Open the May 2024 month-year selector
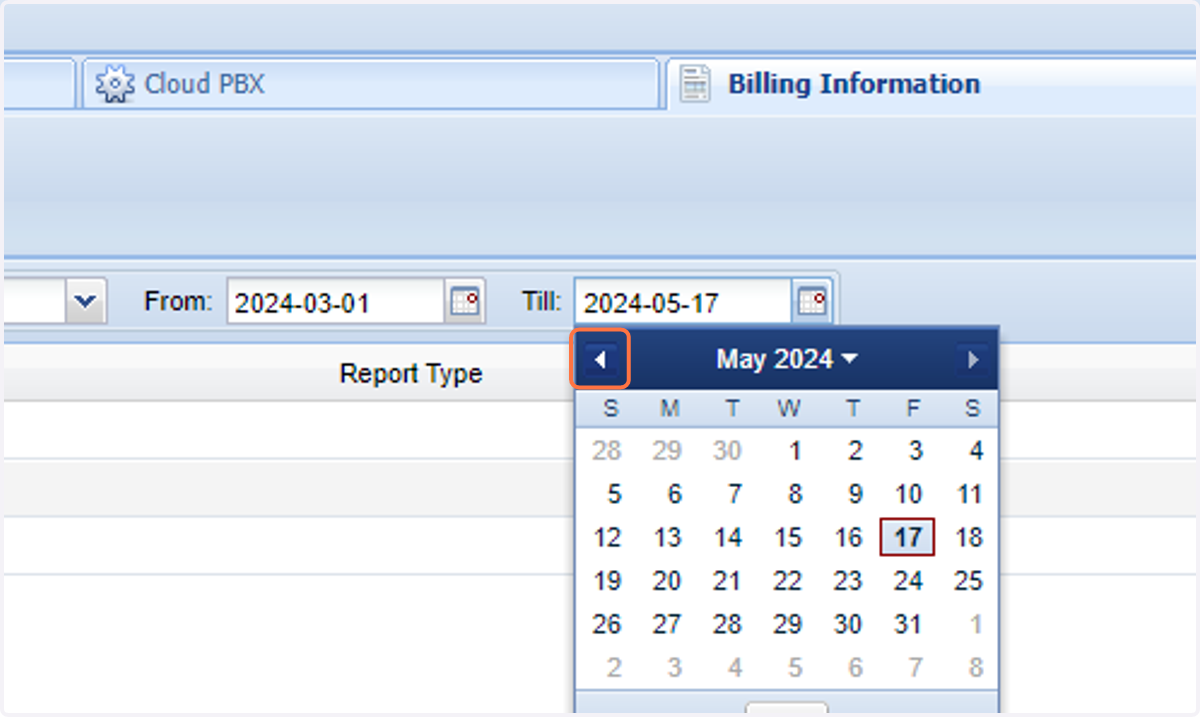The image size is (1200, 717). (787, 359)
